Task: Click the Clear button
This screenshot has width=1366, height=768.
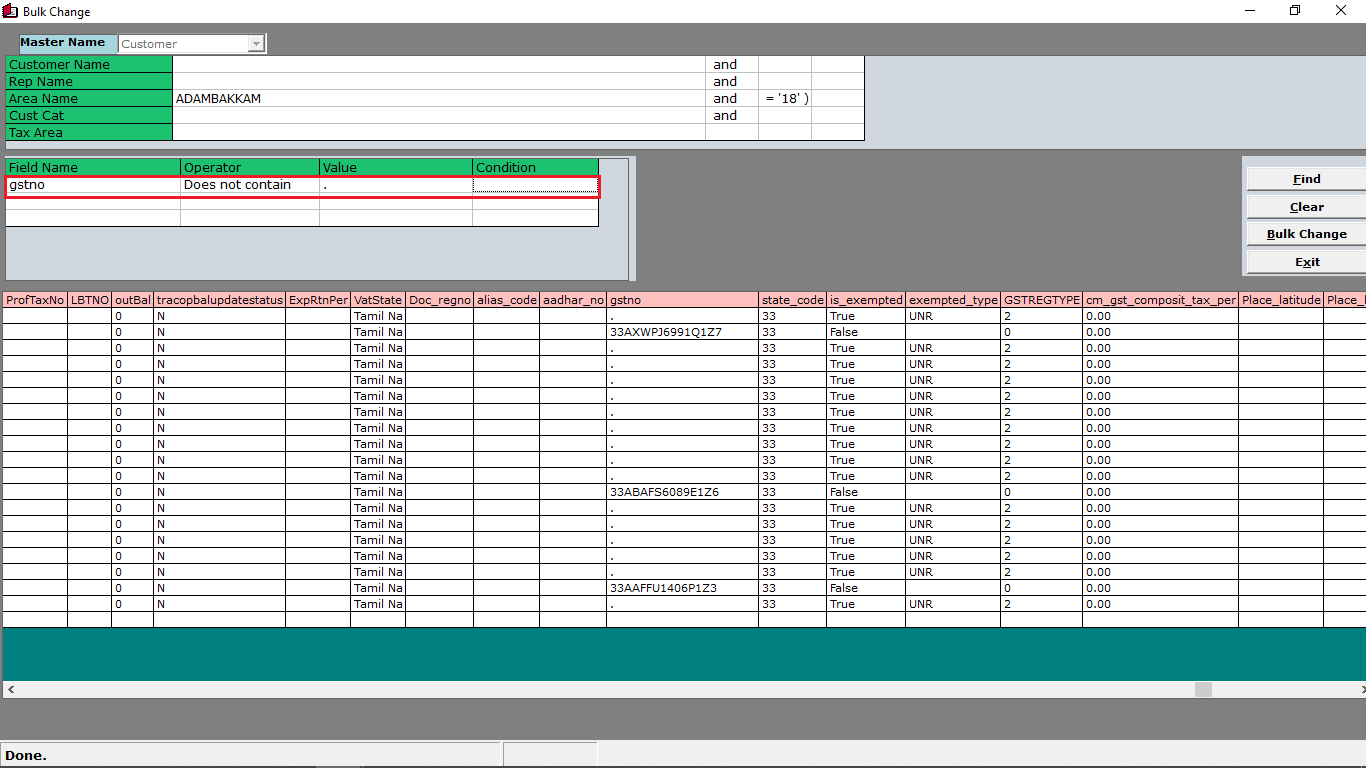Action: click(x=1306, y=207)
